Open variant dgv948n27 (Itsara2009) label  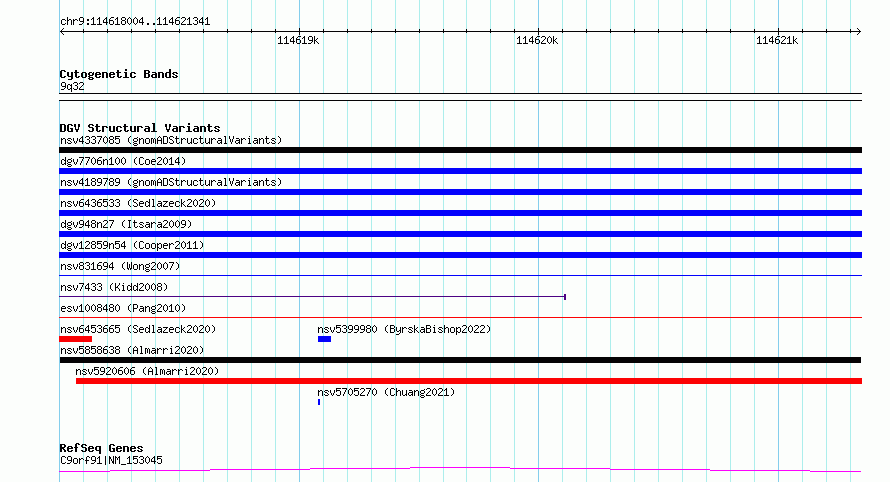pos(126,224)
